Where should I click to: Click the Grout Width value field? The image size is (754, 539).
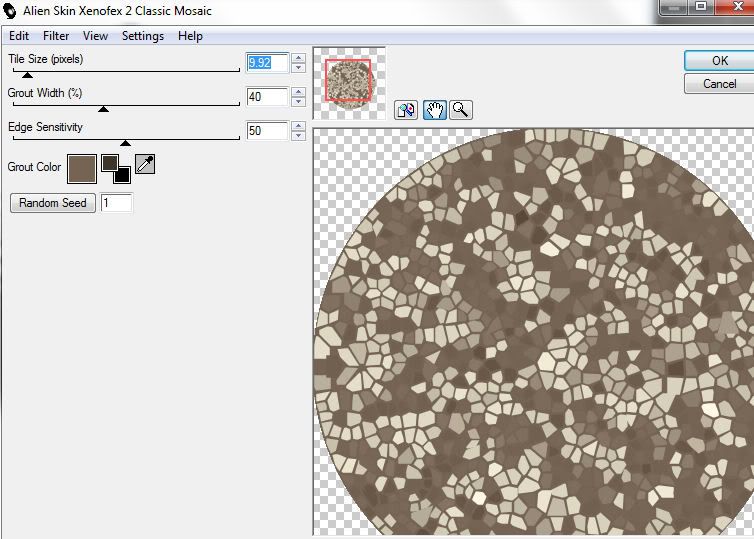pos(267,97)
